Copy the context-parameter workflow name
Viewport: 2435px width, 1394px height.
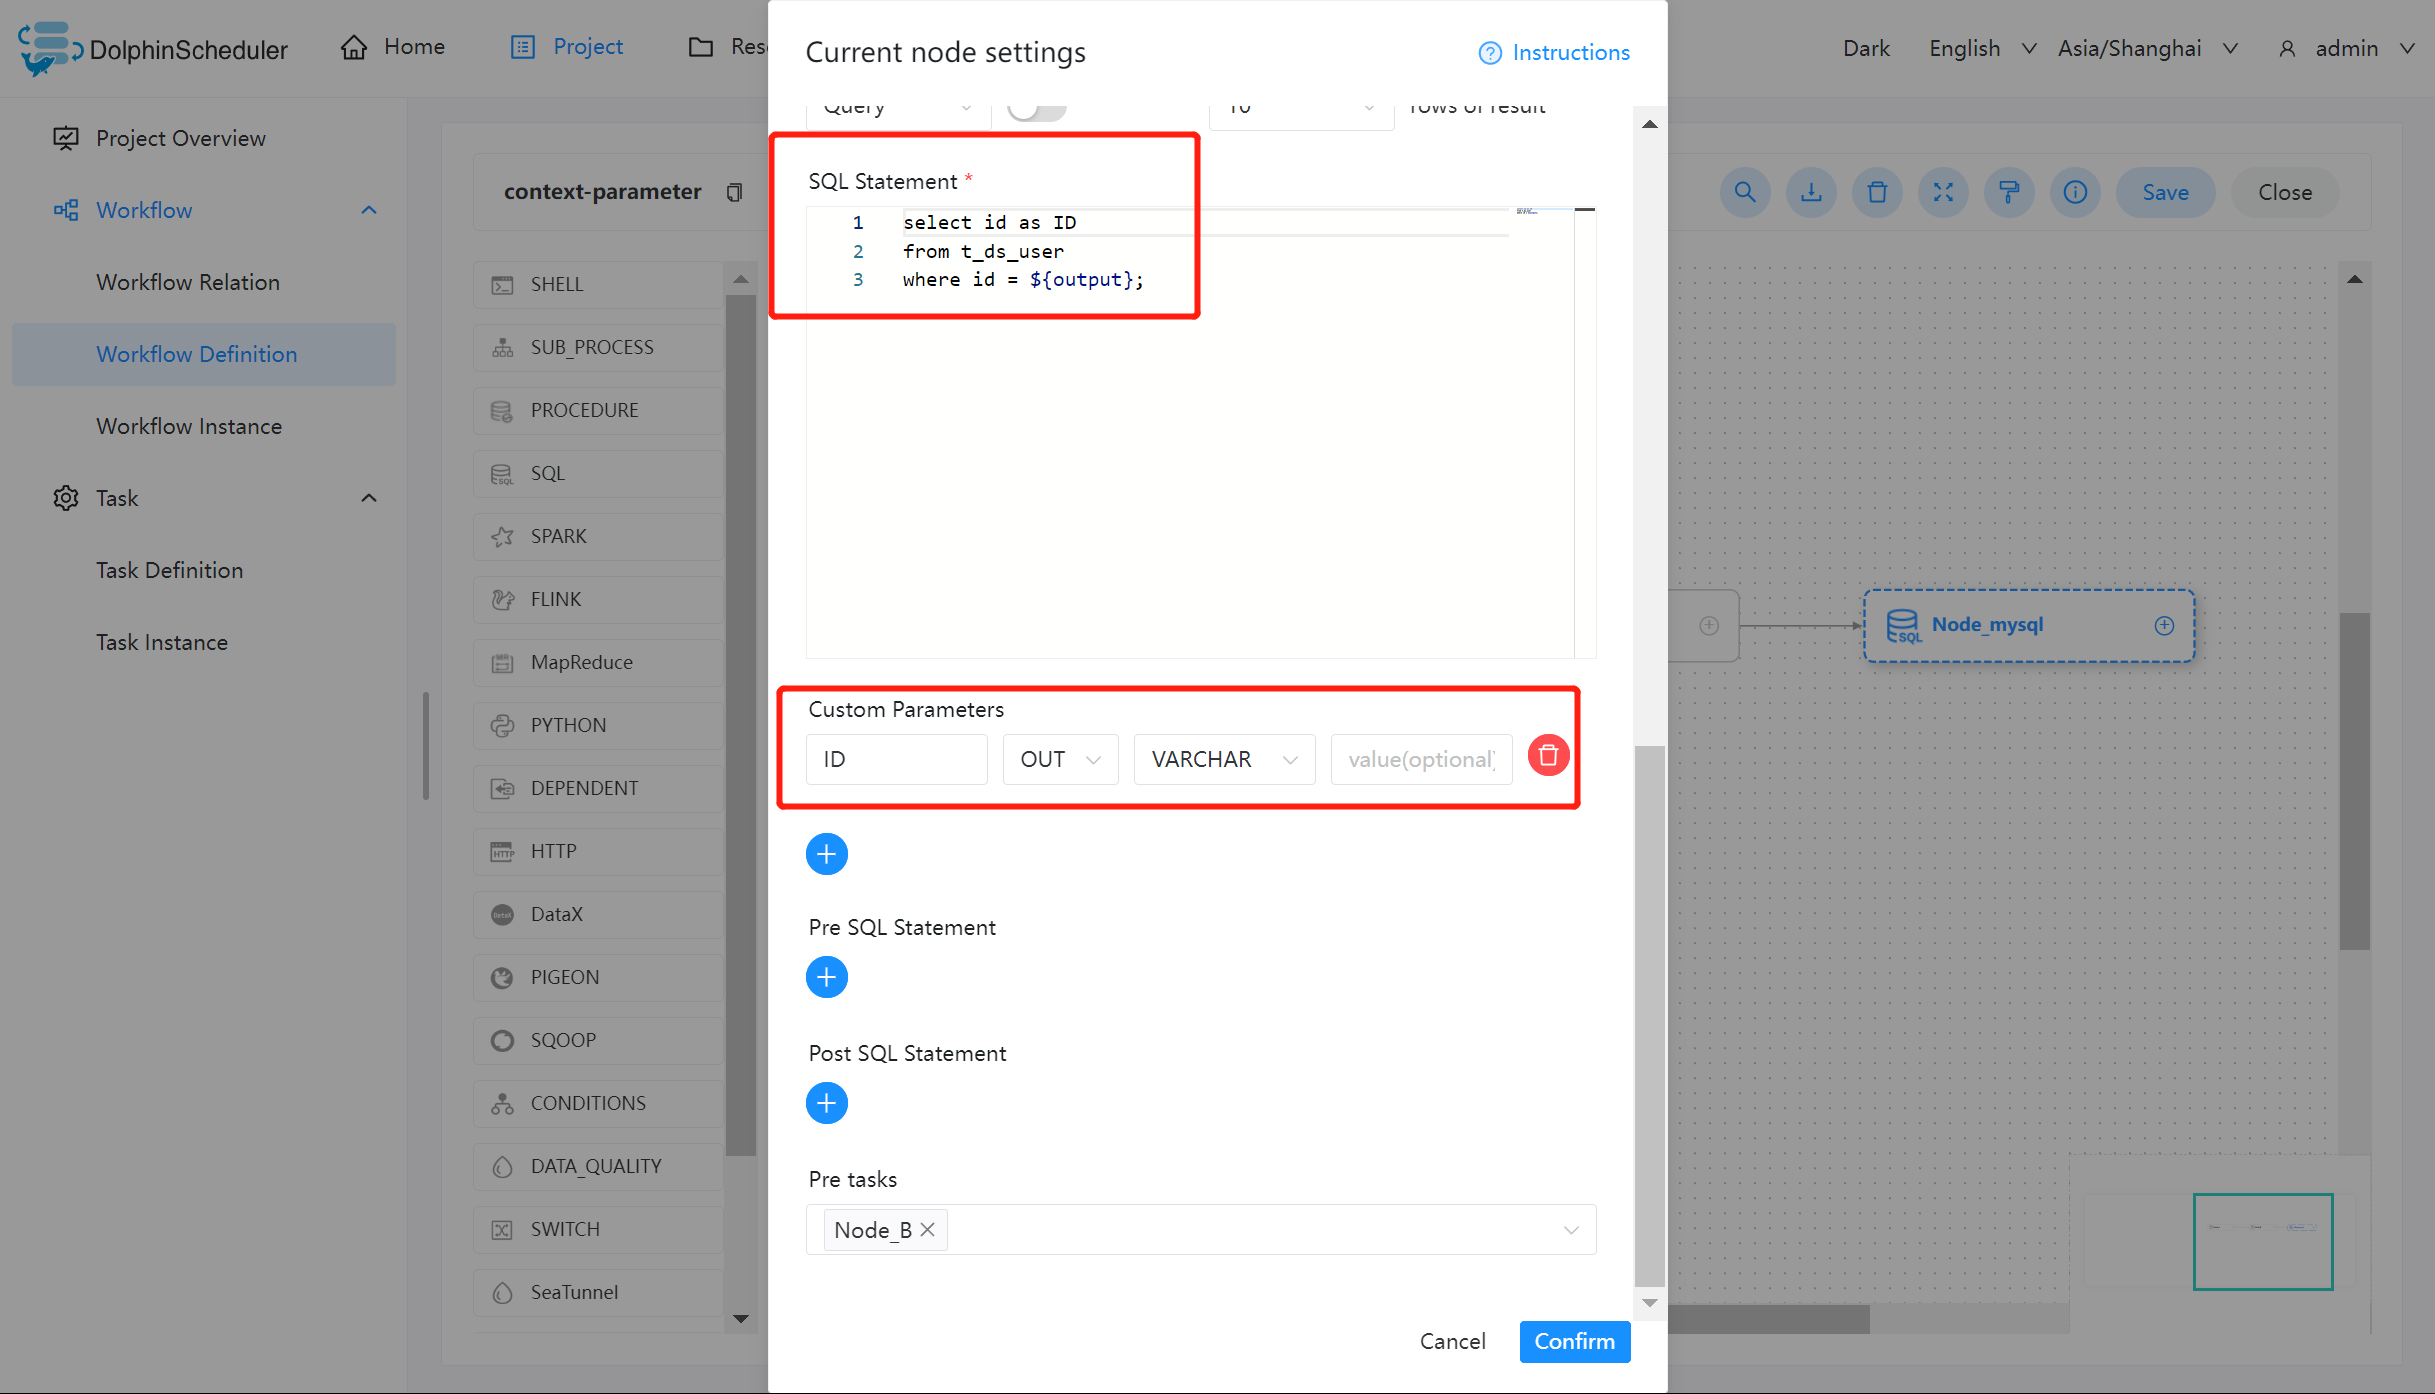tap(734, 192)
